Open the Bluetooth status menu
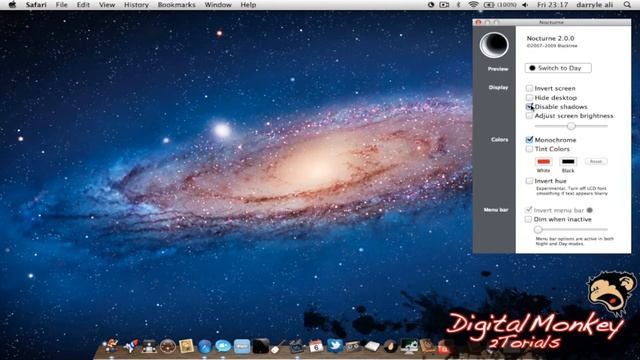 [458, 5]
